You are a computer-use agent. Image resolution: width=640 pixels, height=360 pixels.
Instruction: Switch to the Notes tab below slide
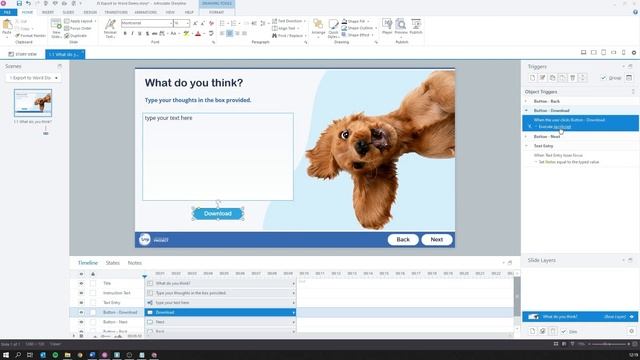point(135,263)
